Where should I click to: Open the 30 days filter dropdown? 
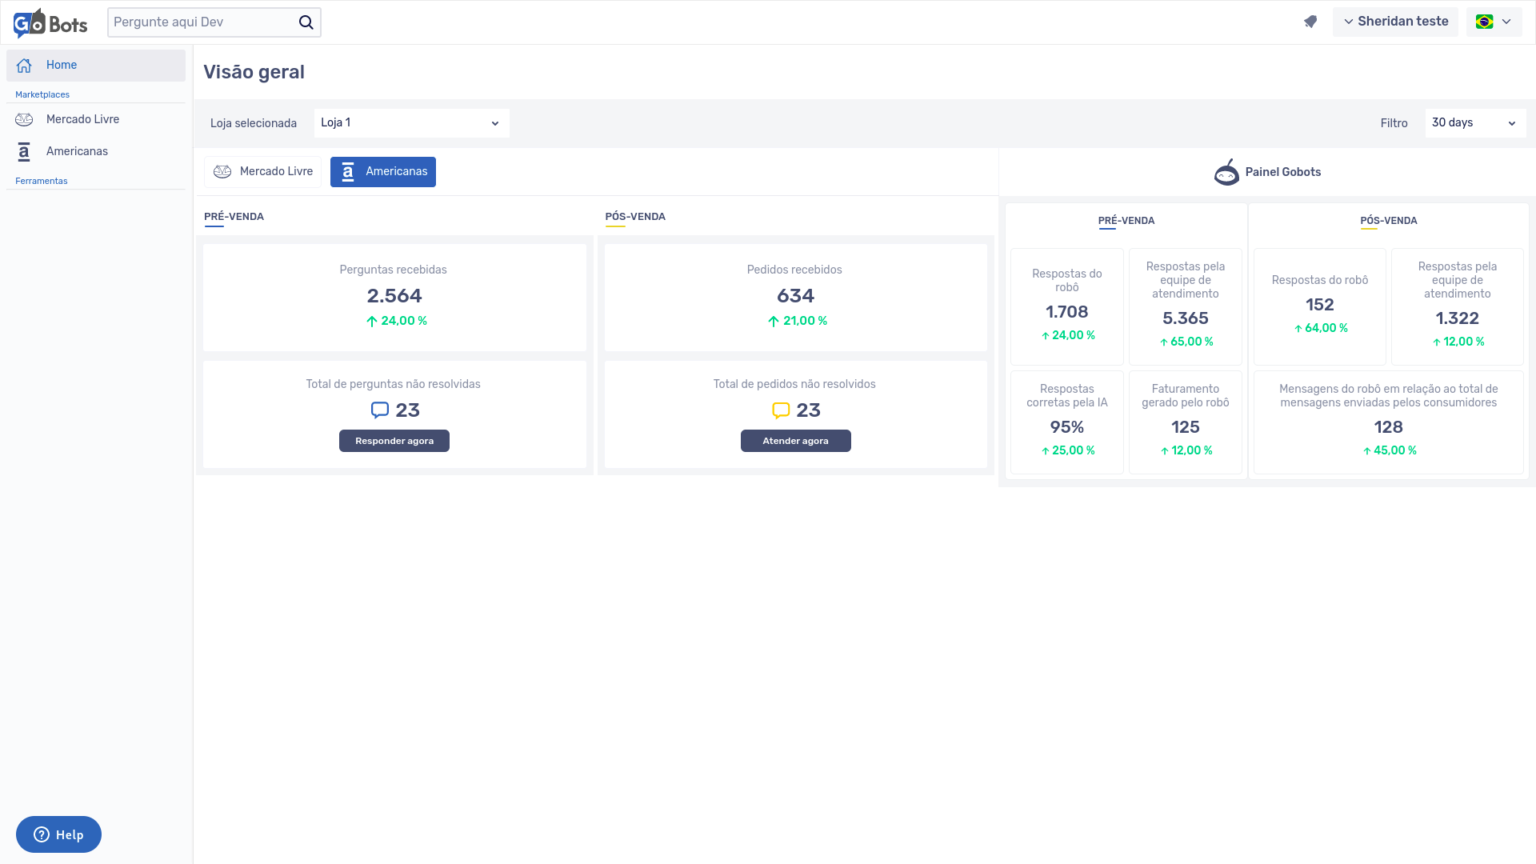(x=1475, y=123)
